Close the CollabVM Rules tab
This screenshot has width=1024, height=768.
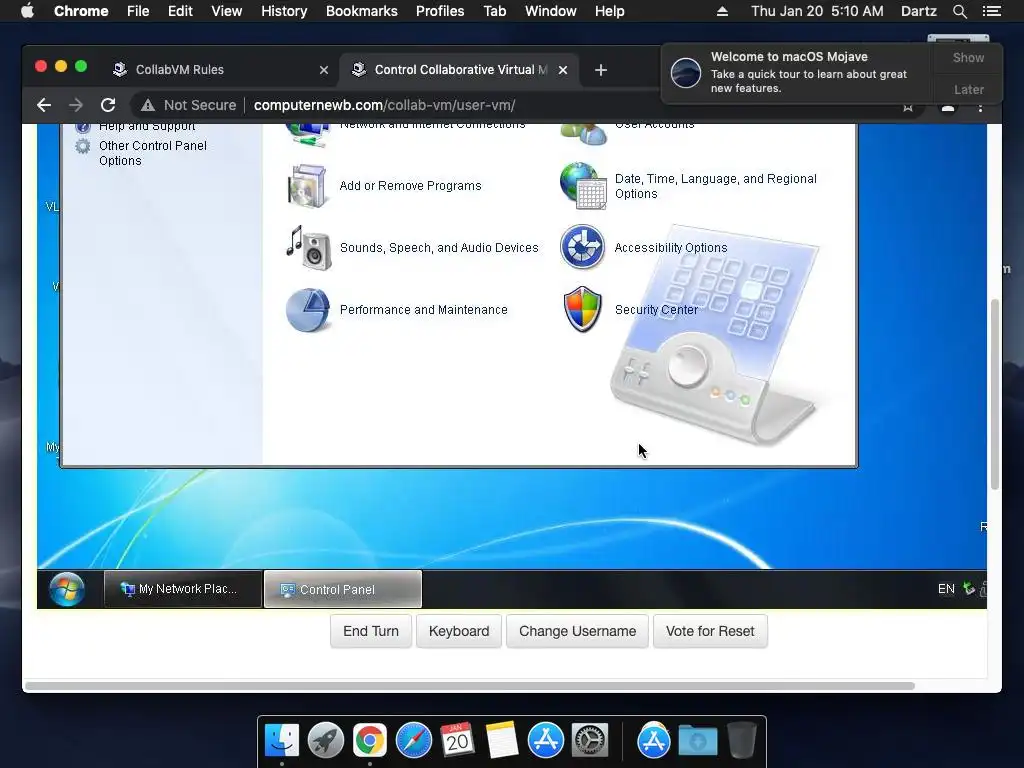[x=324, y=70]
